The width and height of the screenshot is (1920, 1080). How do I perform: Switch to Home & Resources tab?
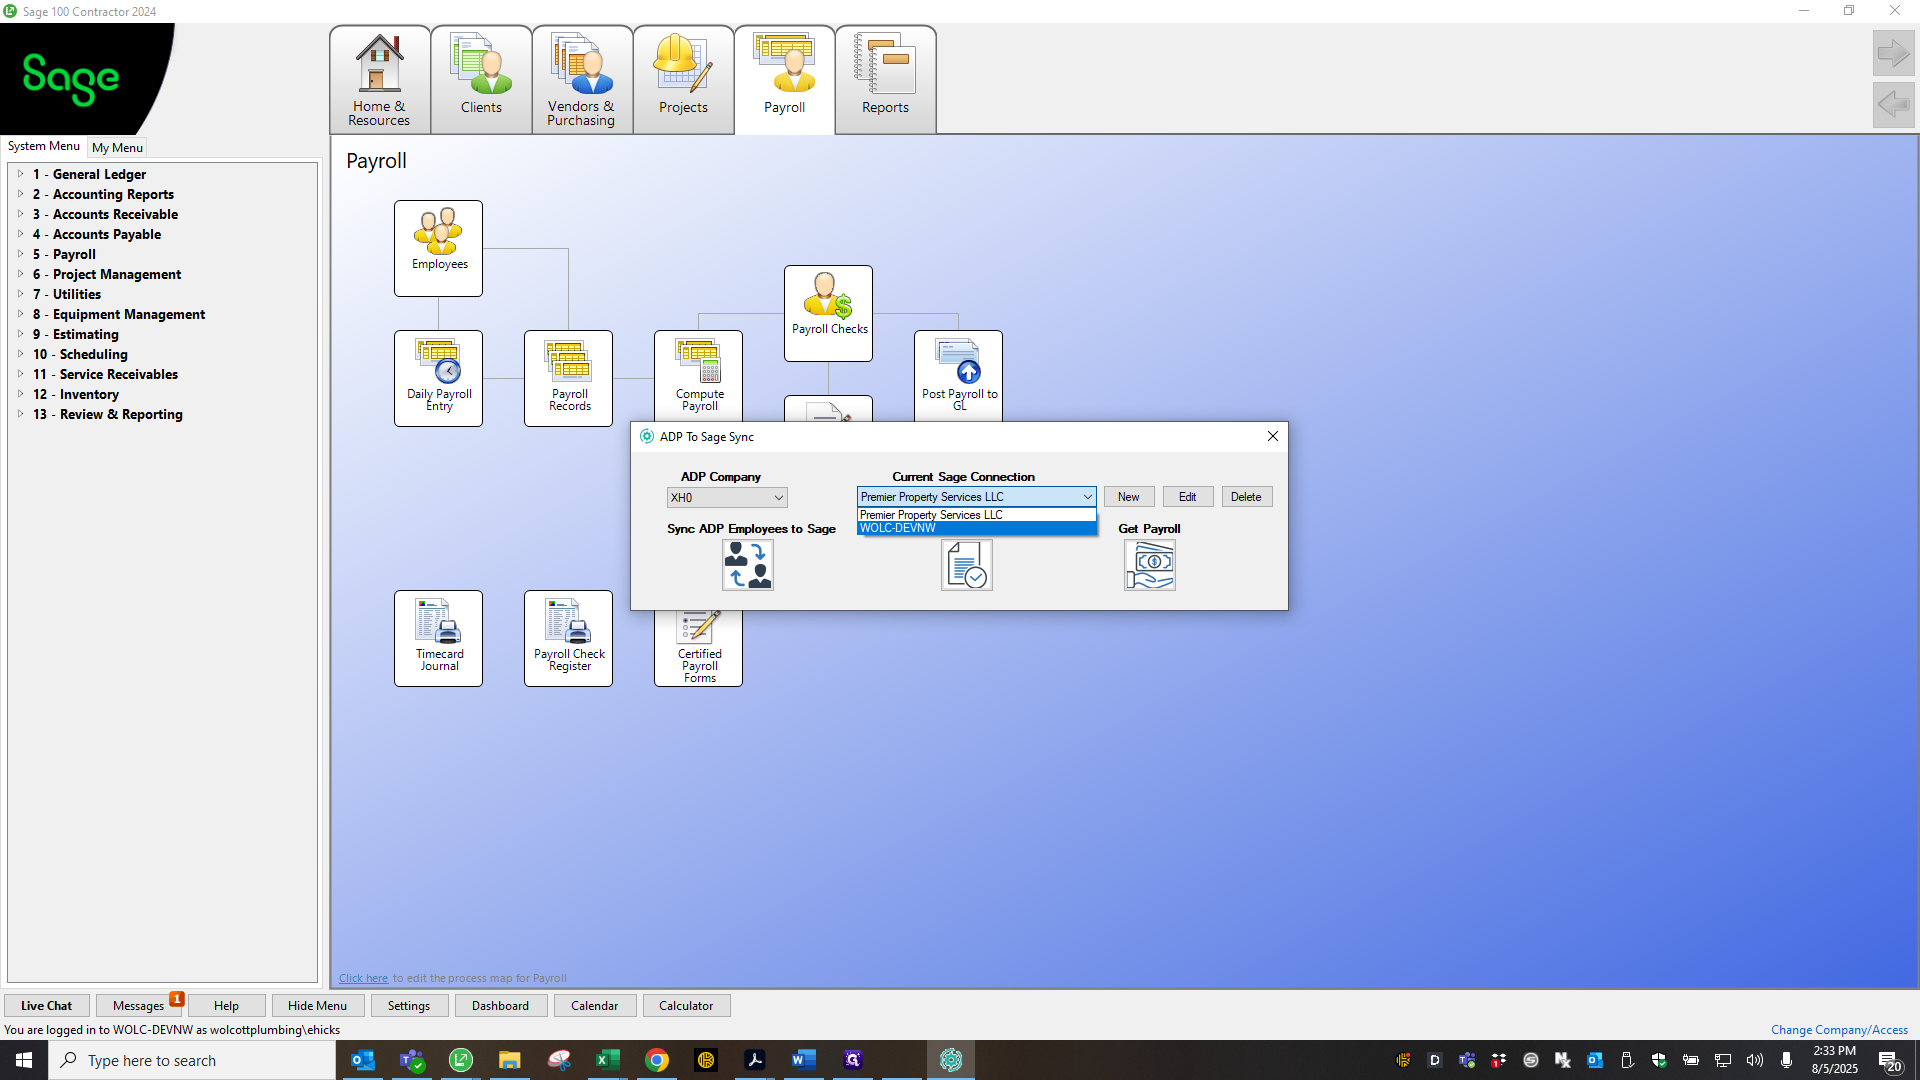(380, 80)
